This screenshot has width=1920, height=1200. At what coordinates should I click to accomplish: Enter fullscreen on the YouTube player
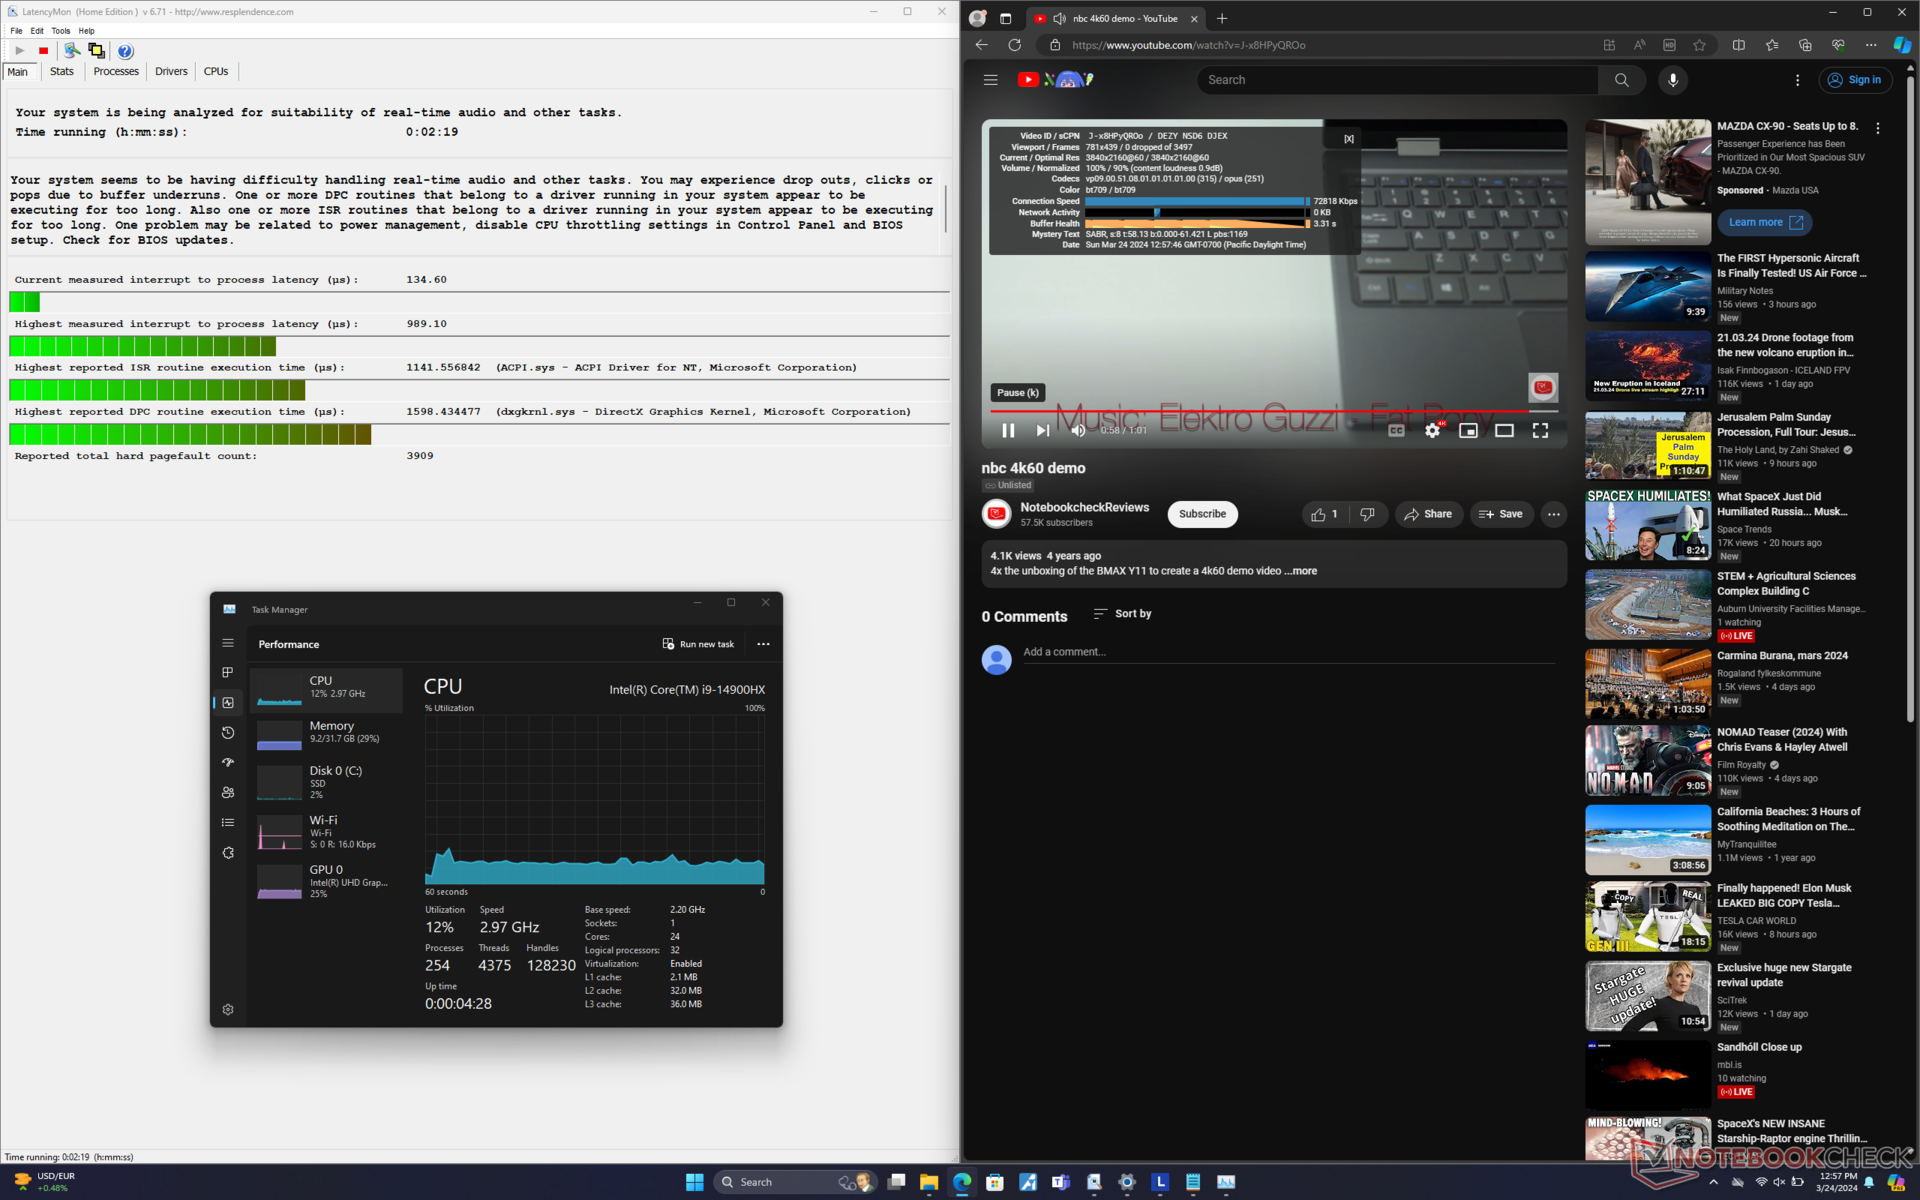(x=1540, y=430)
